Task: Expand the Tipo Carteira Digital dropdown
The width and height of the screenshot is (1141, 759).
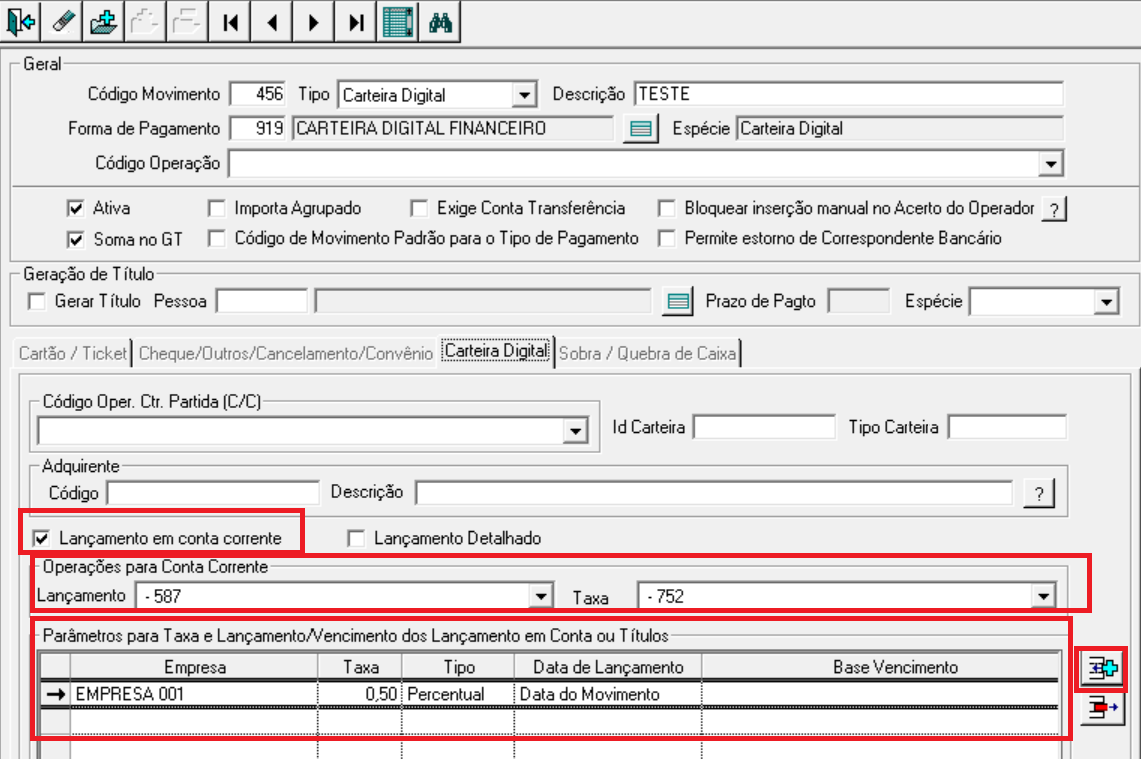Action: pos(524,95)
